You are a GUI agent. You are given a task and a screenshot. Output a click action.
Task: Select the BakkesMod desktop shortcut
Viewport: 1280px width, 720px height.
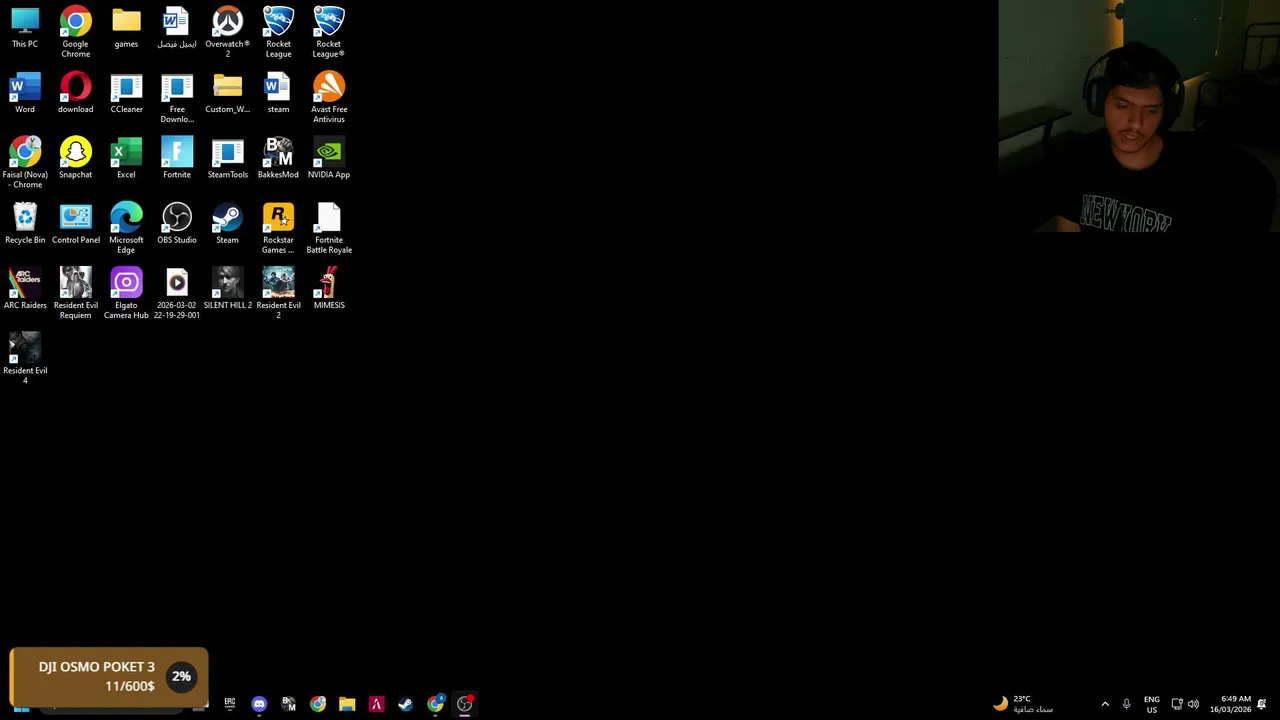coord(278,158)
